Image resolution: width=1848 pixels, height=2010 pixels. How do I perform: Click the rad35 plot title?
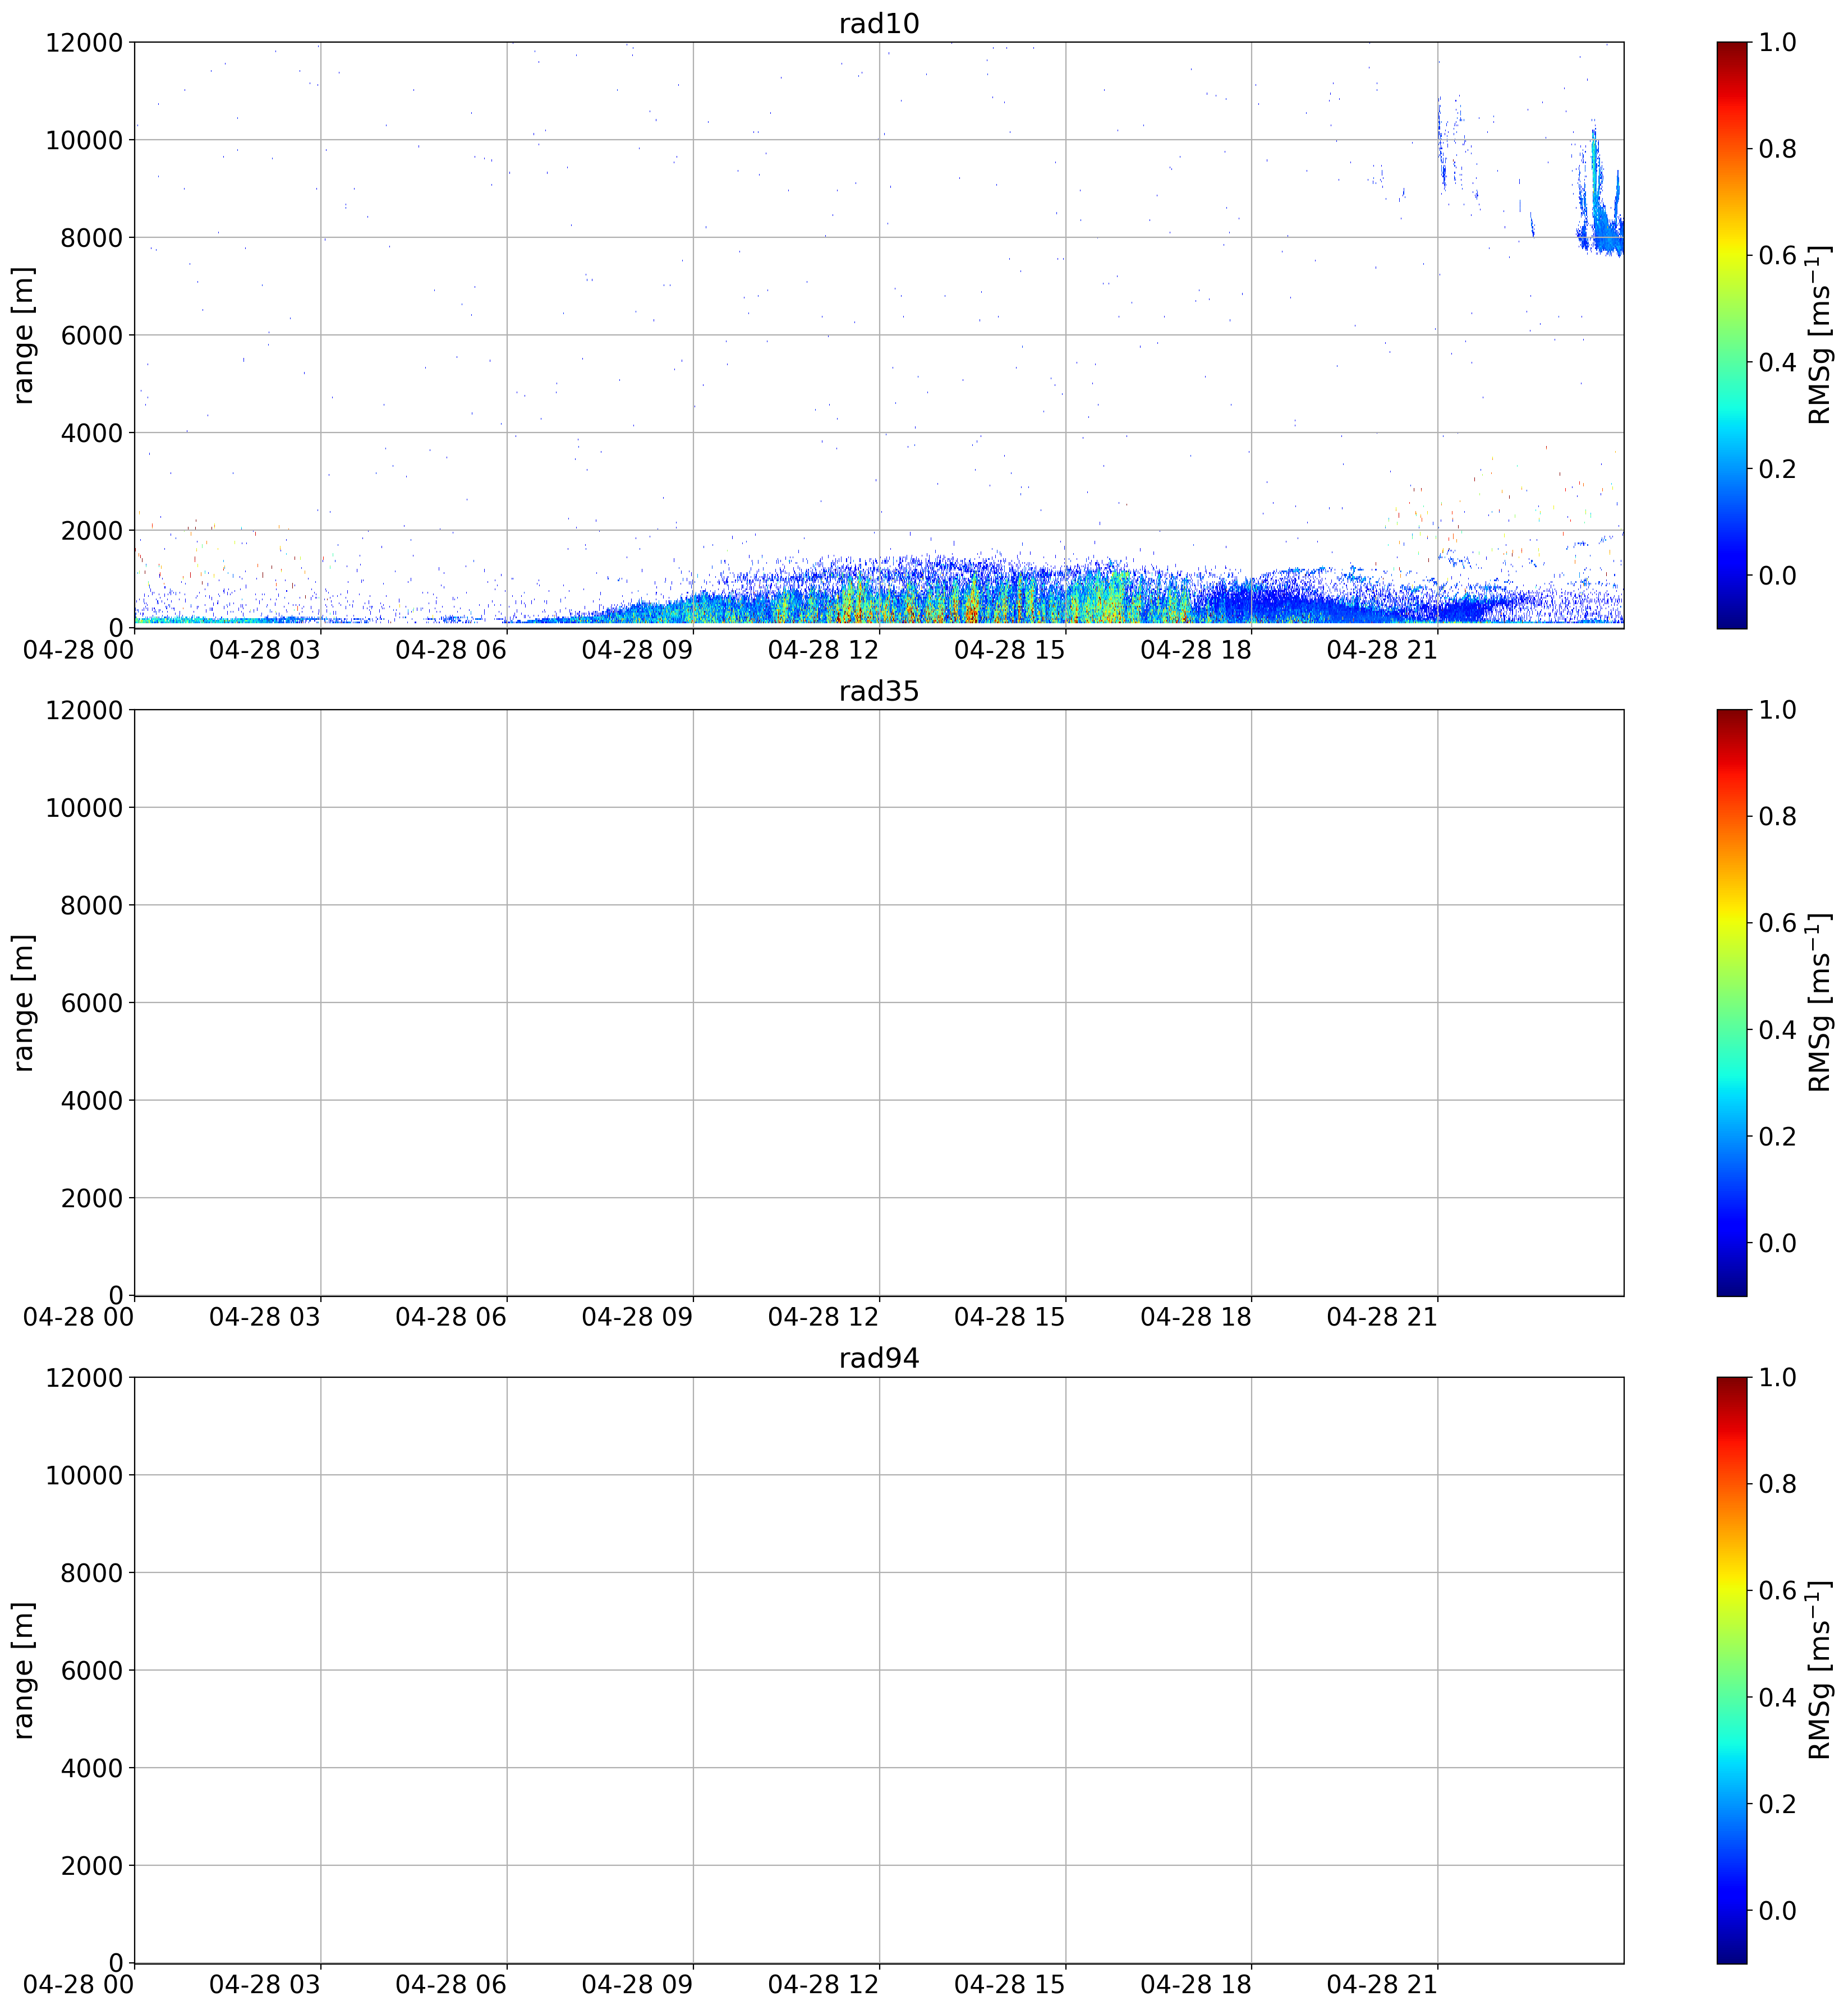(878, 691)
